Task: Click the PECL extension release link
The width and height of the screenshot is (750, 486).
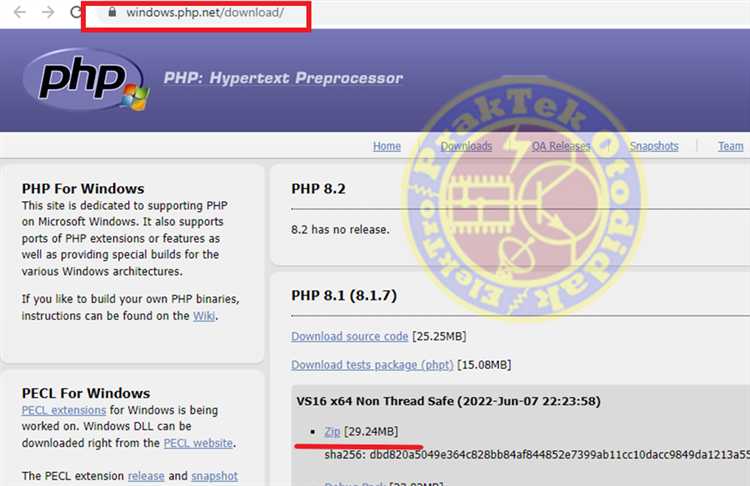Action: pyautogui.click(x=146, y=476)
